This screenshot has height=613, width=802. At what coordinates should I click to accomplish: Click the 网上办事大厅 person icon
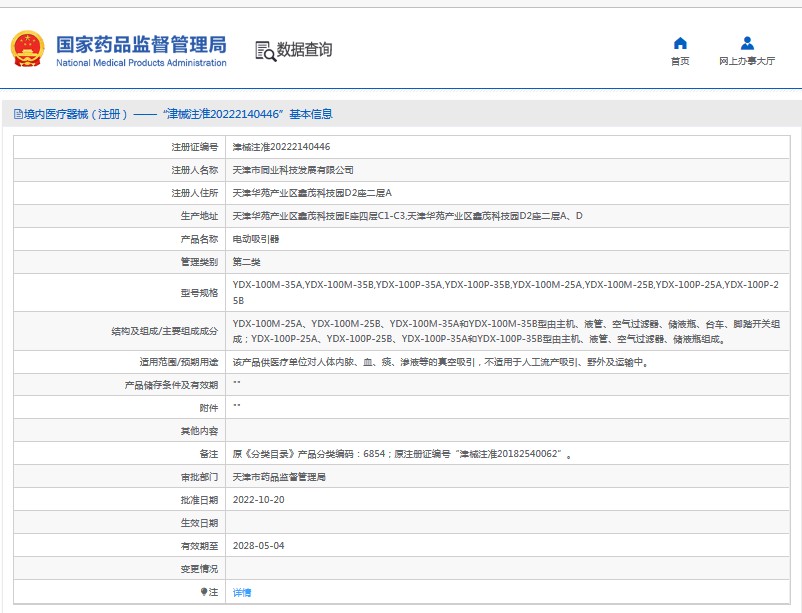(x=747, y=43)
